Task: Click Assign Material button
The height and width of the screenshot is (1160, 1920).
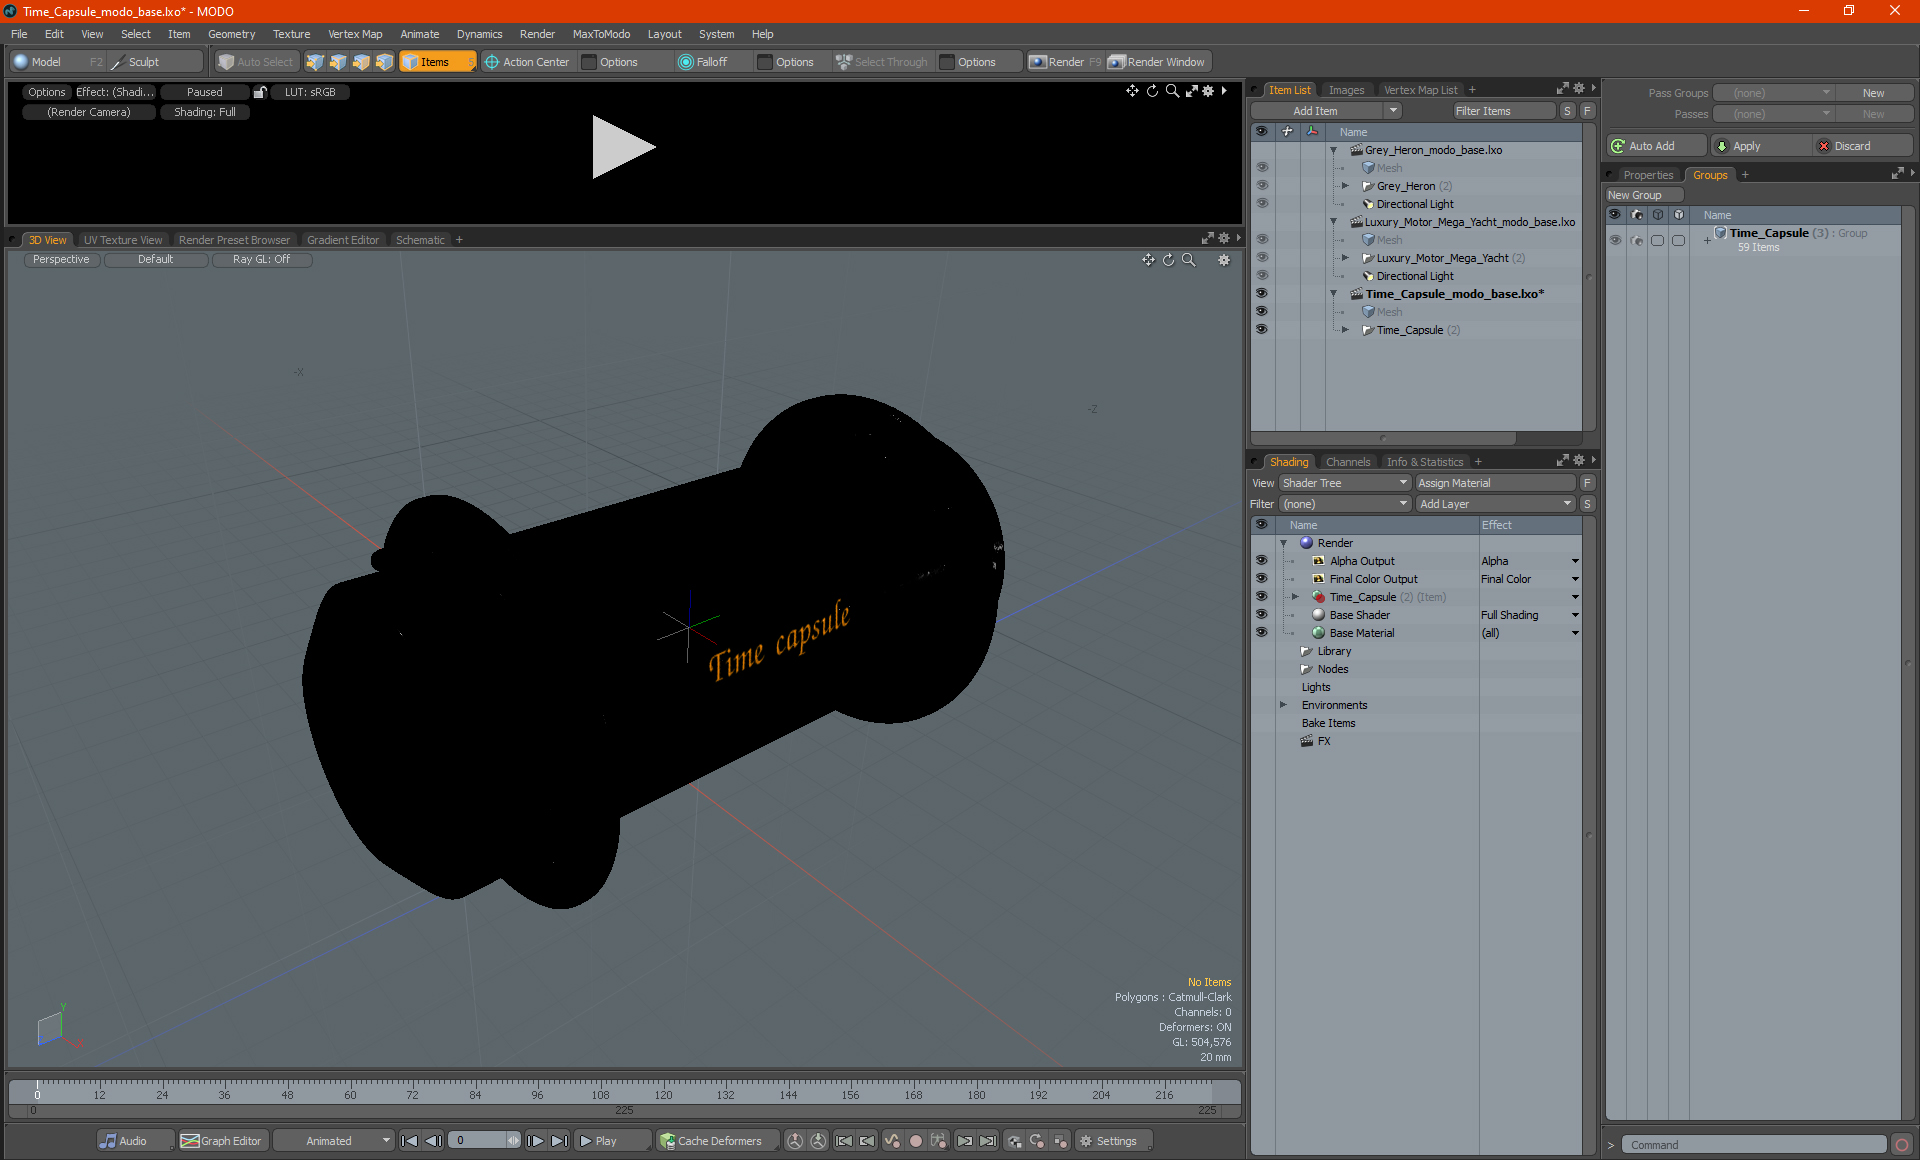Action: pos(1495,483)
